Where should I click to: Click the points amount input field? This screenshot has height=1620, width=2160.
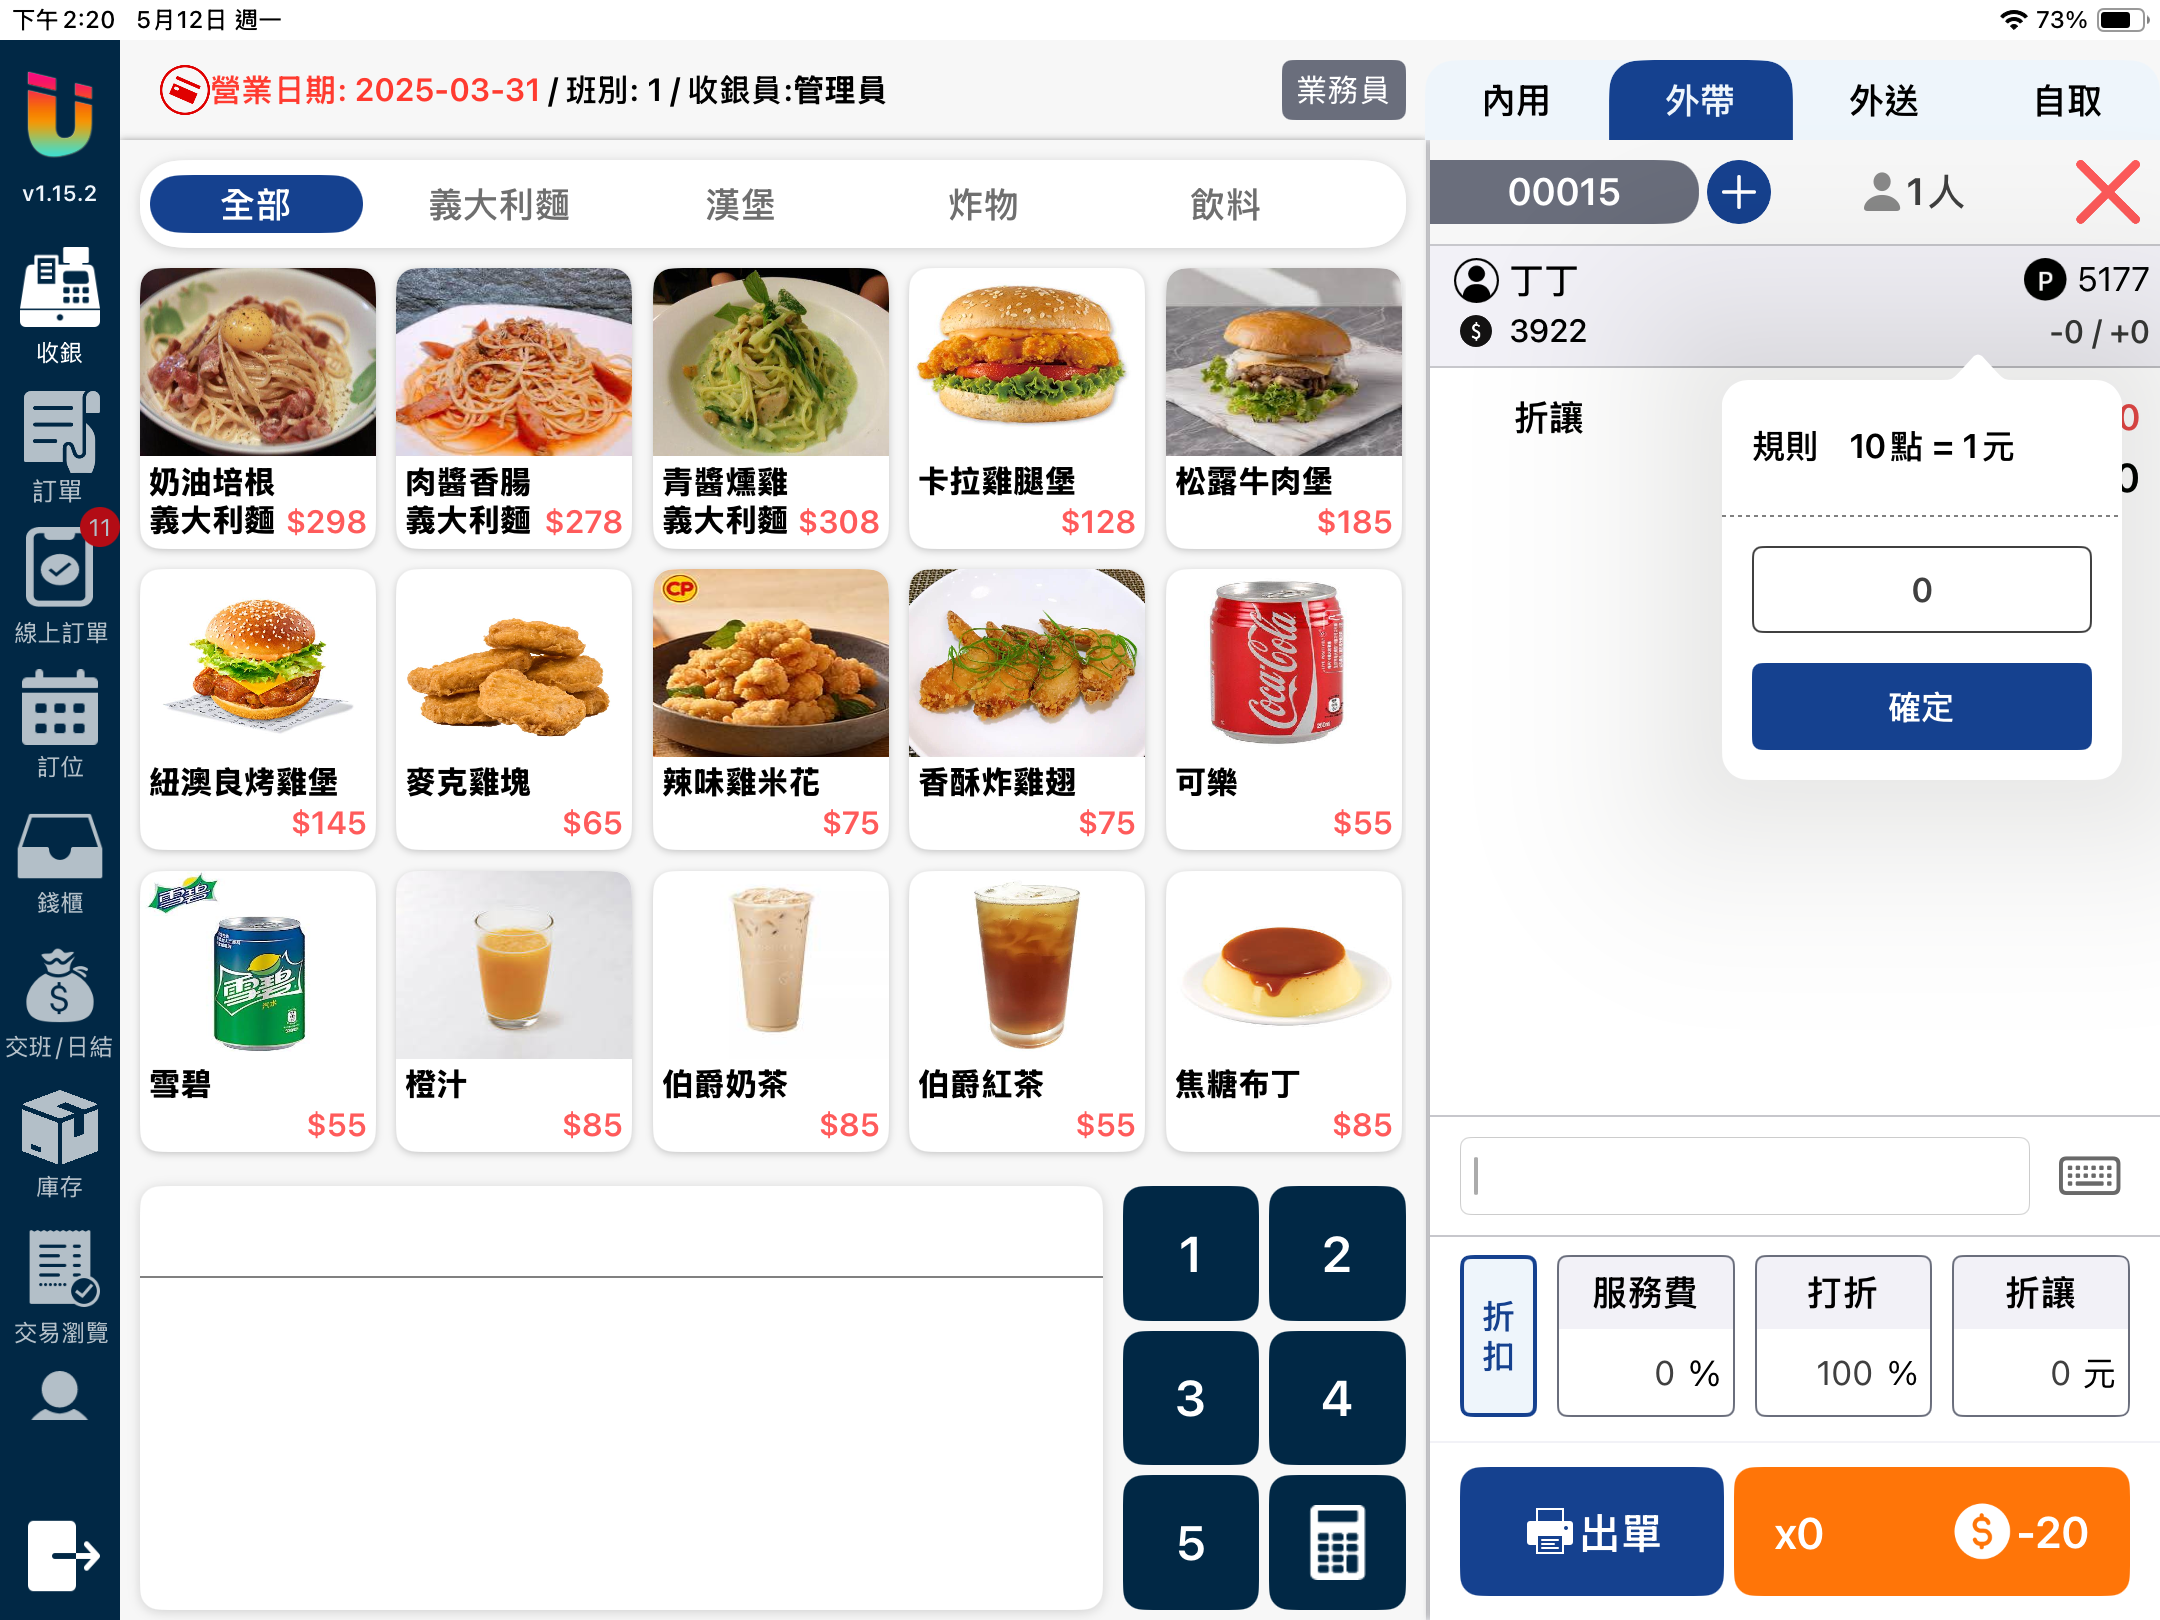pyautogui.click(x=1921, y=589)
